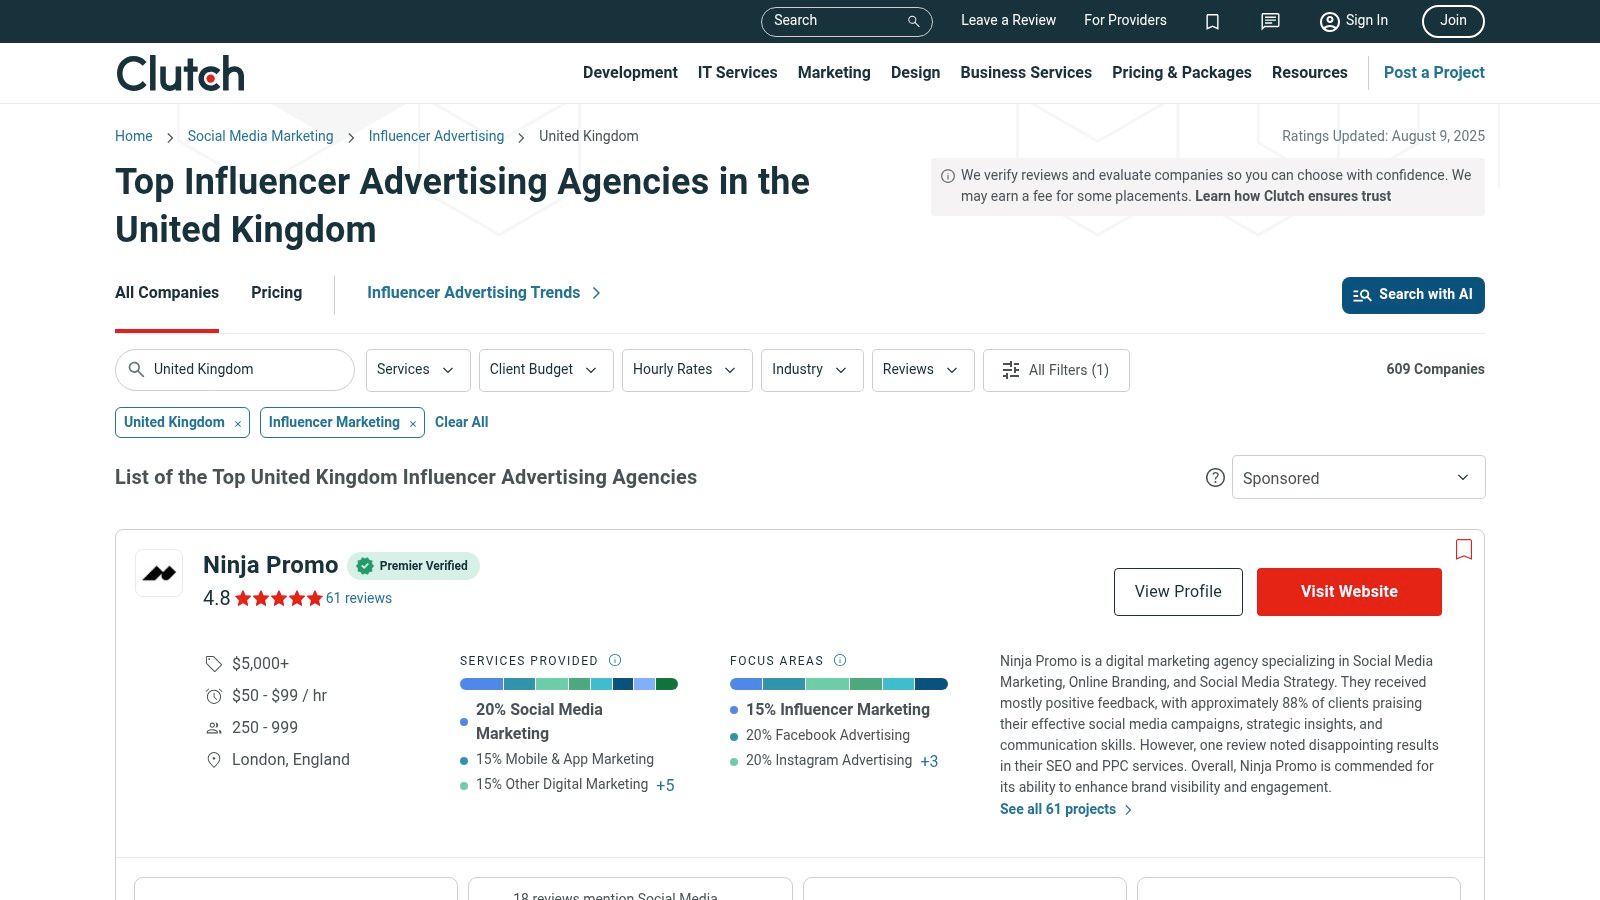1600x900 pixels.
Task: Open the IT Services menu
Action: coord(737,72)
